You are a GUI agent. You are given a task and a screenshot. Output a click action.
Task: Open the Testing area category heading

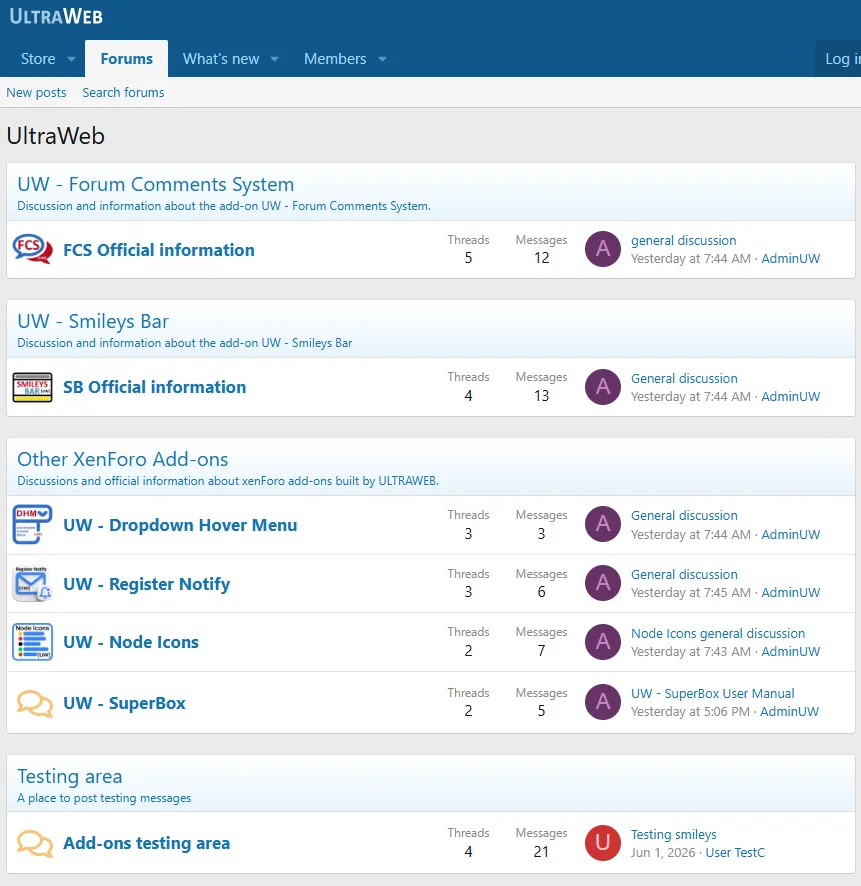click(69, 776)
